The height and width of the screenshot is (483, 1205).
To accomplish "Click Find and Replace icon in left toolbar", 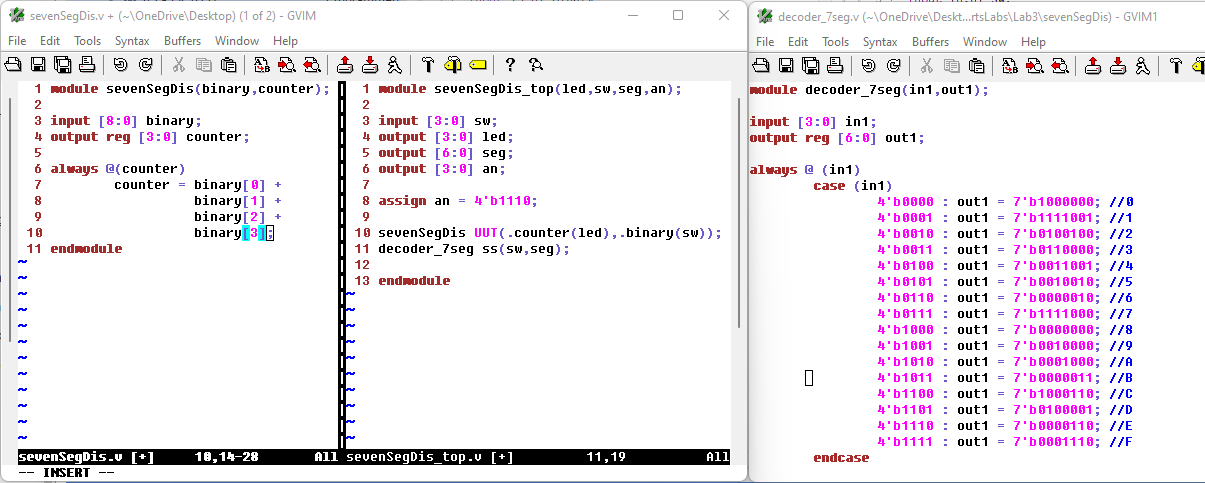I will point(262,65).
